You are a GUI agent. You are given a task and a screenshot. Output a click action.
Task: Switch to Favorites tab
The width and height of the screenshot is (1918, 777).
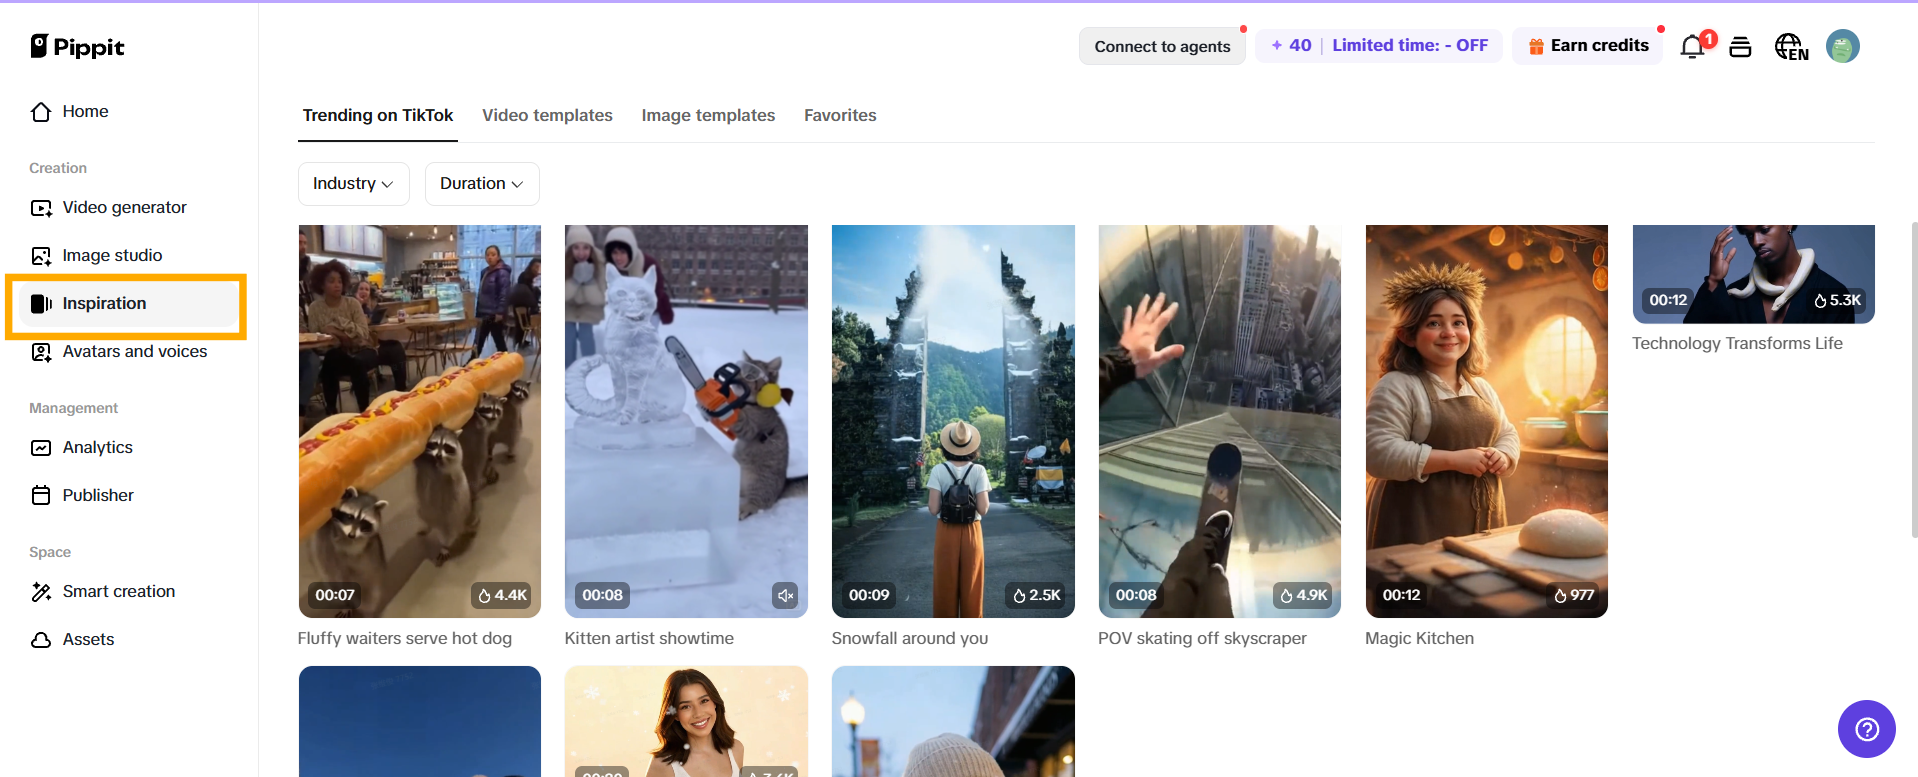(x=840, y=115)
